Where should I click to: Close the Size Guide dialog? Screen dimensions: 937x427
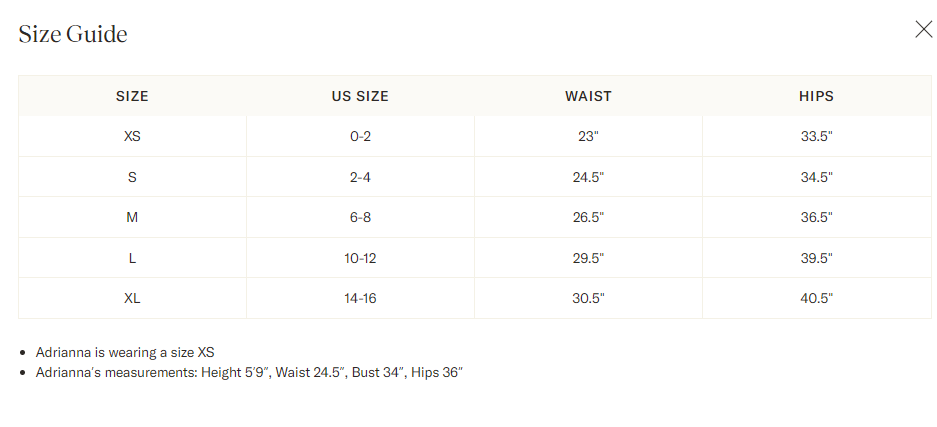923,29
